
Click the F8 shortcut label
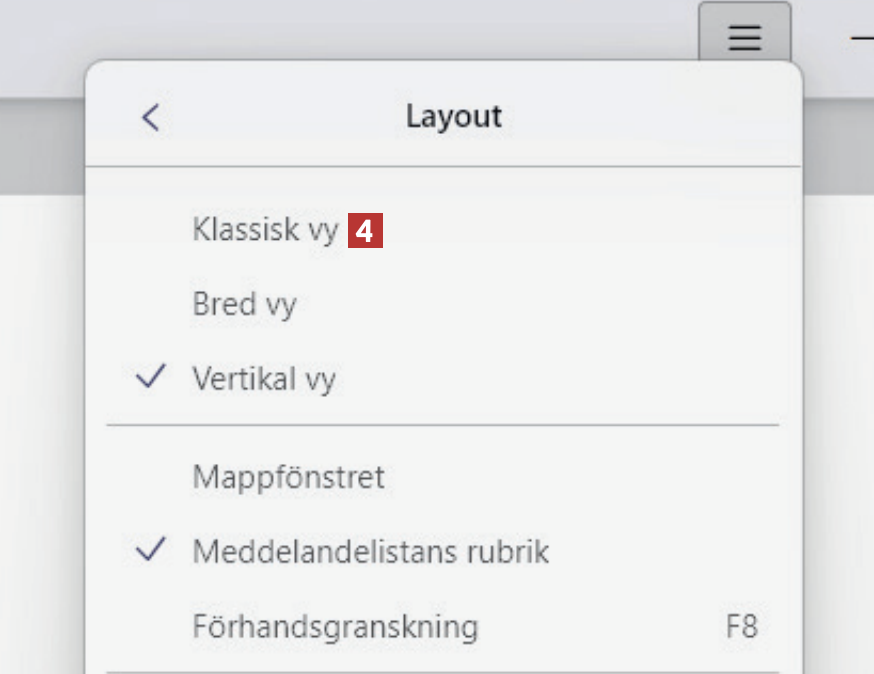[741, 627]
